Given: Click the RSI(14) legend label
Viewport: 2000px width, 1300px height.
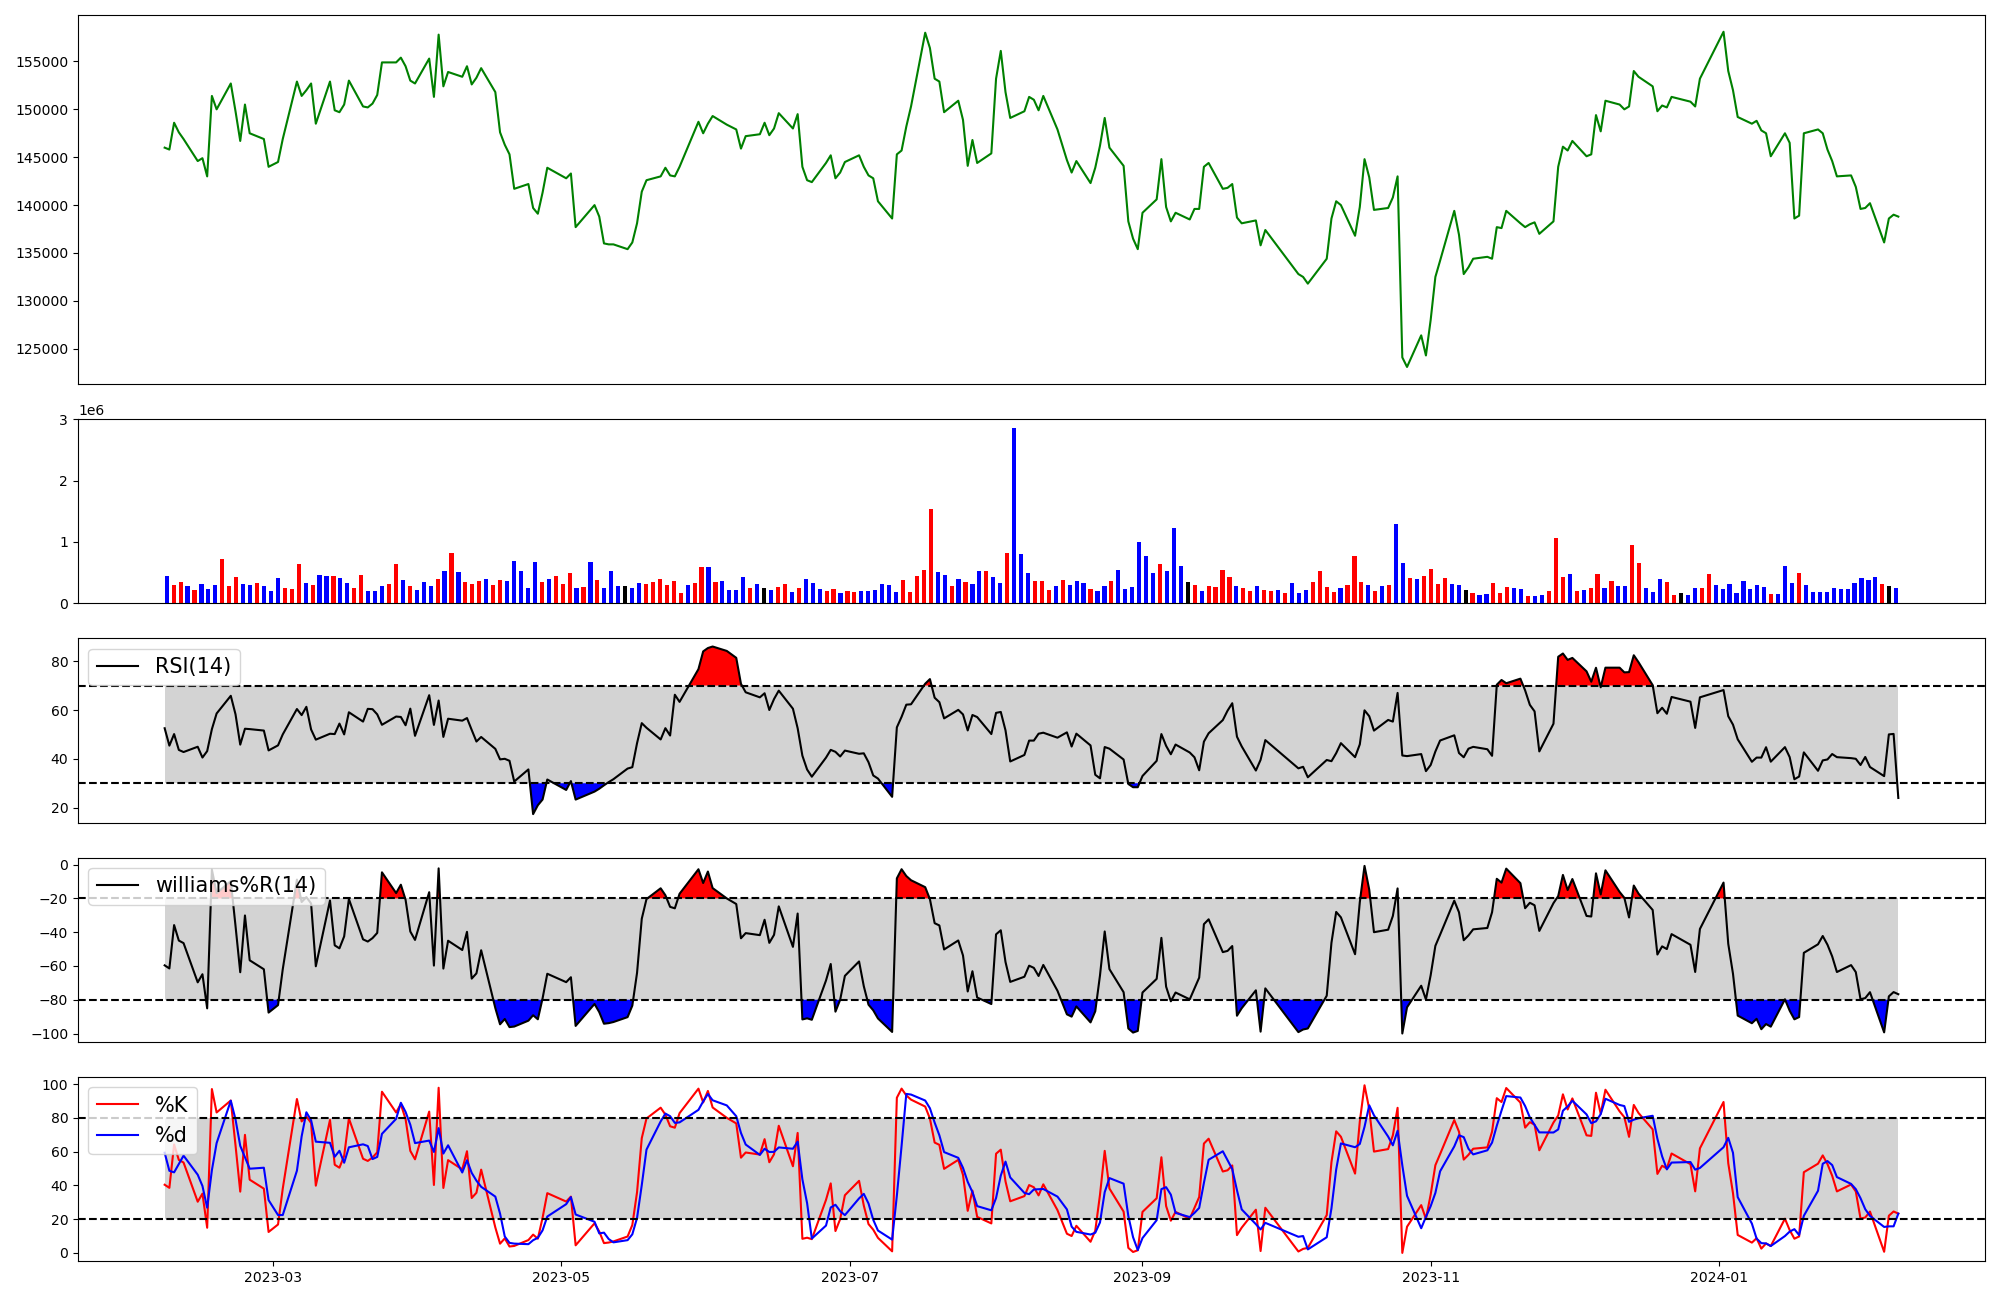Looking at the screenshot, I should [192, 666].
